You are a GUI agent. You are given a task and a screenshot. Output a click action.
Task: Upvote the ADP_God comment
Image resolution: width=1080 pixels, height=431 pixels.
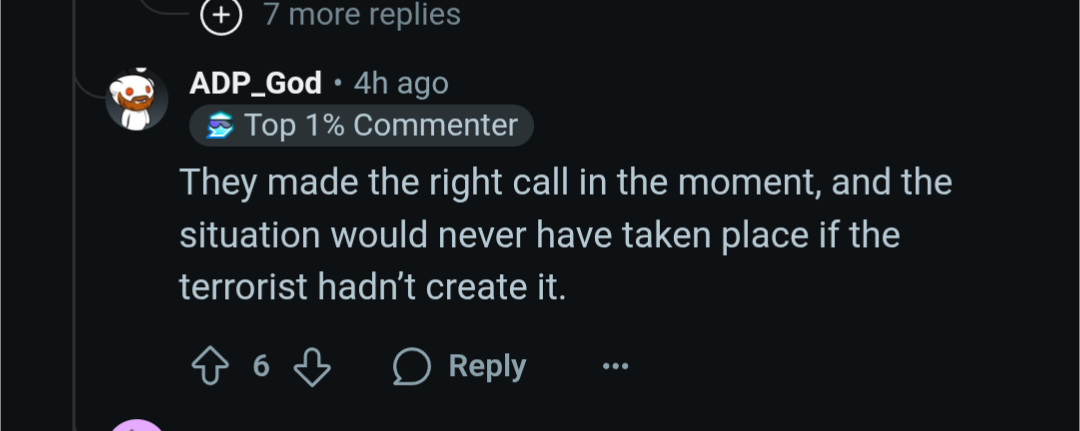pyautogui.click(x=210, y=367)
